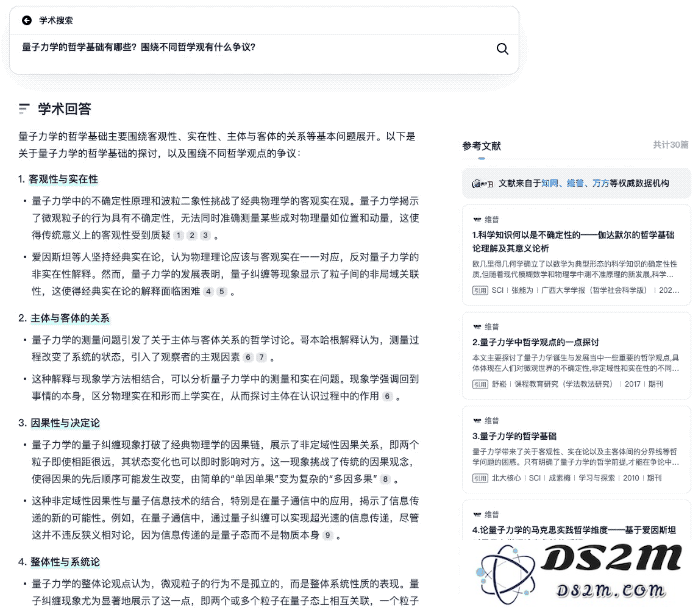The width and height of the screenshot is (699, 608).
Task: Click reference 1 abstract beginning 欧几里得几何学
Action: pyautogui.click(x=575, y=269)
